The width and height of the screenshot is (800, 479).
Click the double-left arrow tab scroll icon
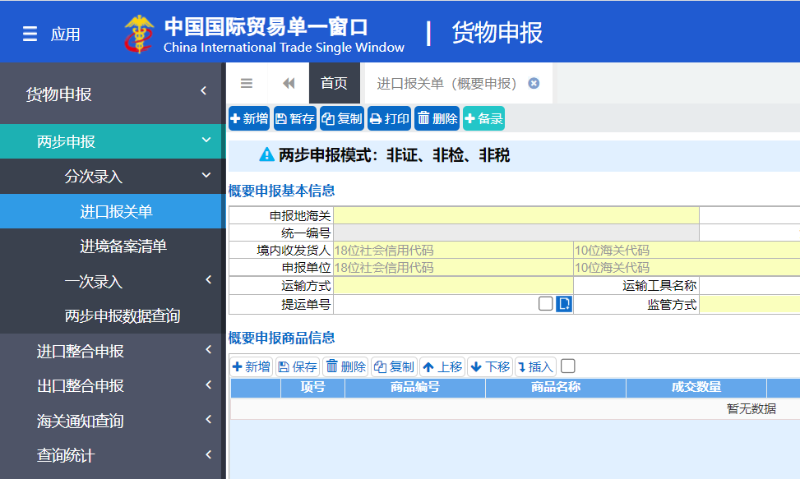tap(289, 83)
